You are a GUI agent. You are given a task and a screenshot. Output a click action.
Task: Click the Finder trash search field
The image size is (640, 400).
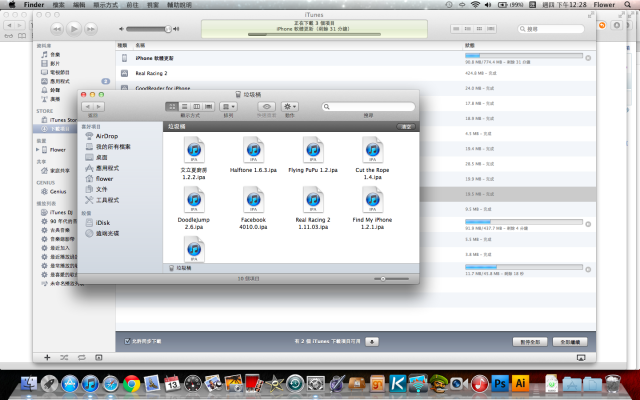click(368, 107)
